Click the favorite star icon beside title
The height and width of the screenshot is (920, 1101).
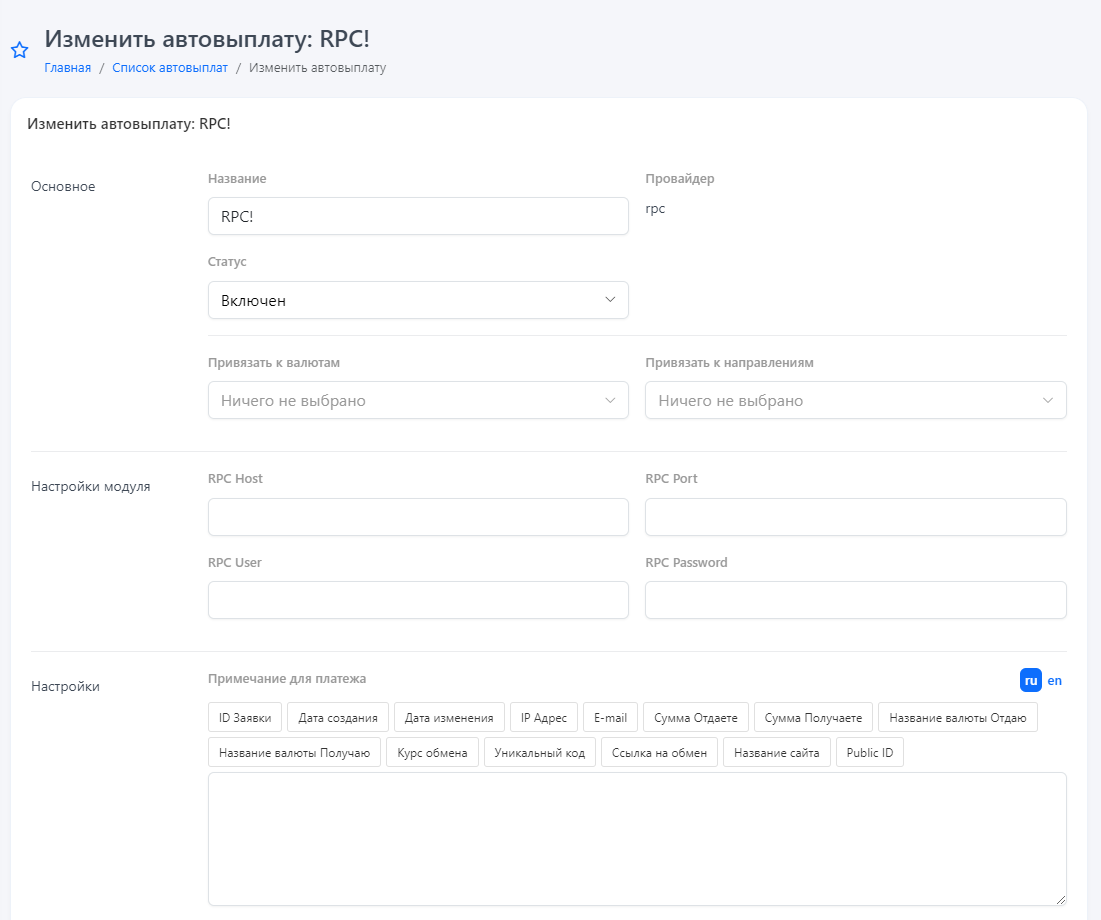click(19, 51)
